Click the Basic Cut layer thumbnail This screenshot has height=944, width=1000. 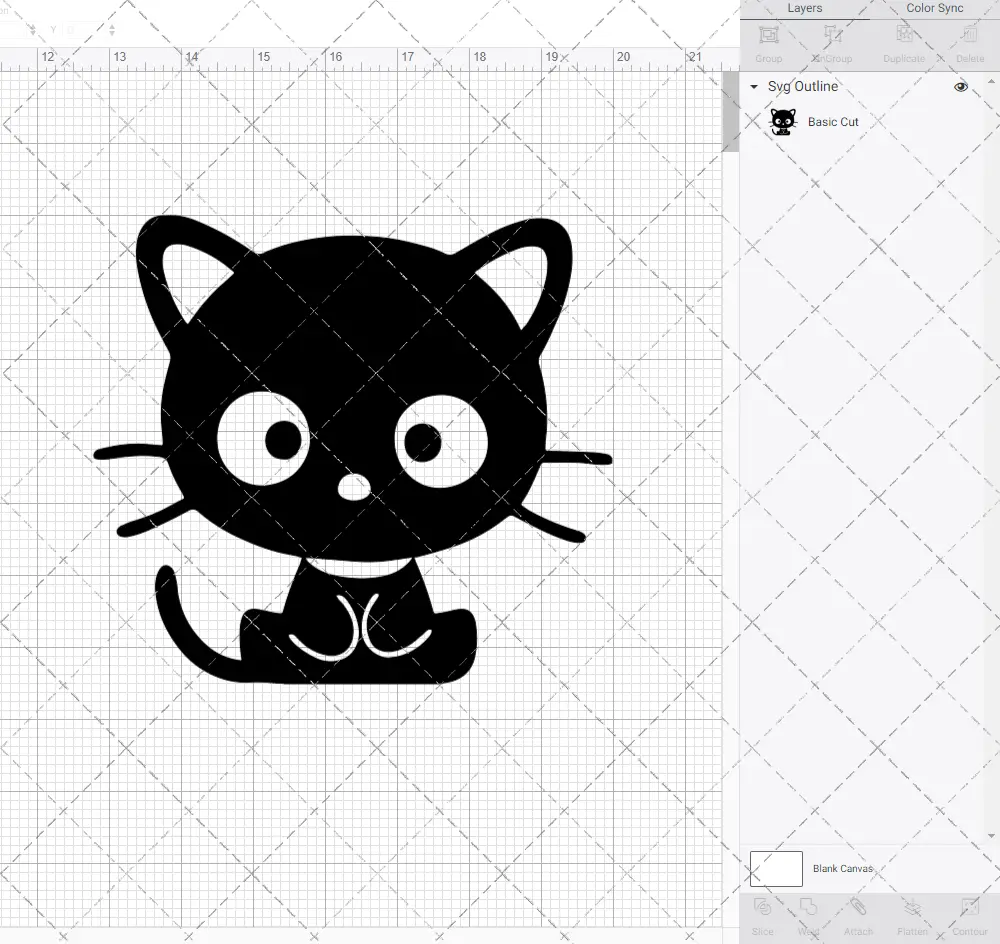782,121
